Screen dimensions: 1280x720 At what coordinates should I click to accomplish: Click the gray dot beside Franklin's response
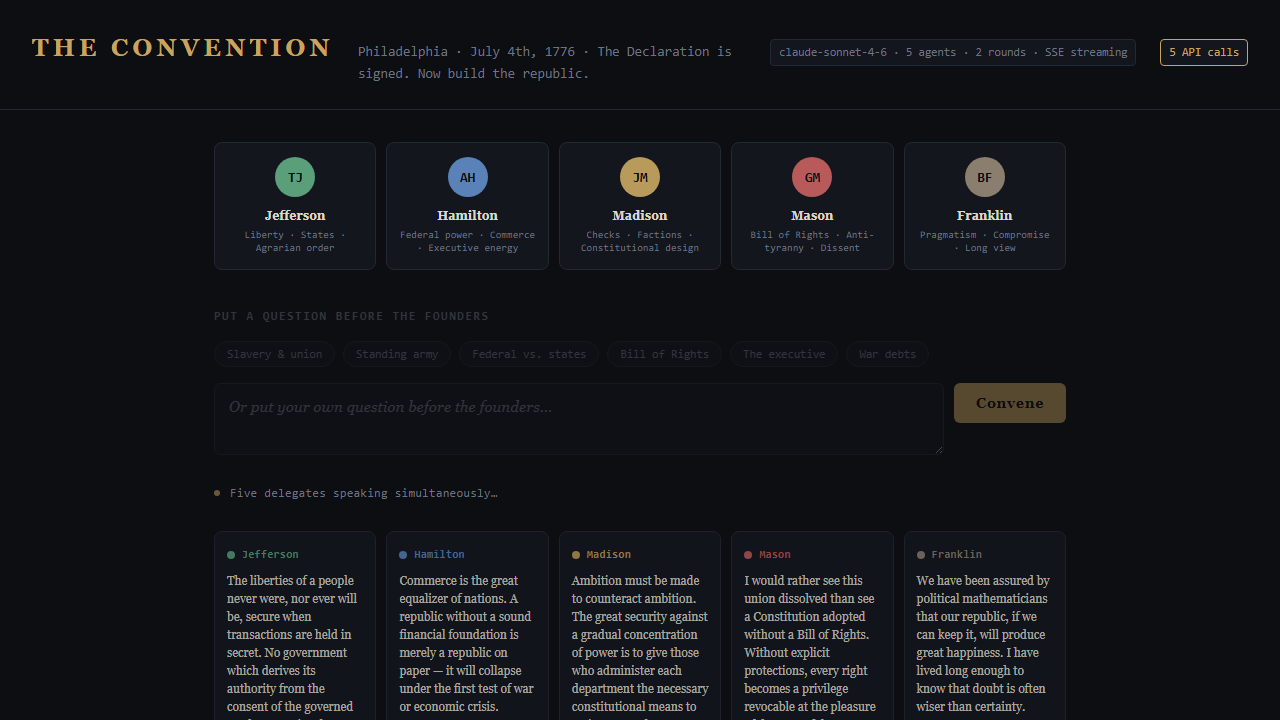921,555
